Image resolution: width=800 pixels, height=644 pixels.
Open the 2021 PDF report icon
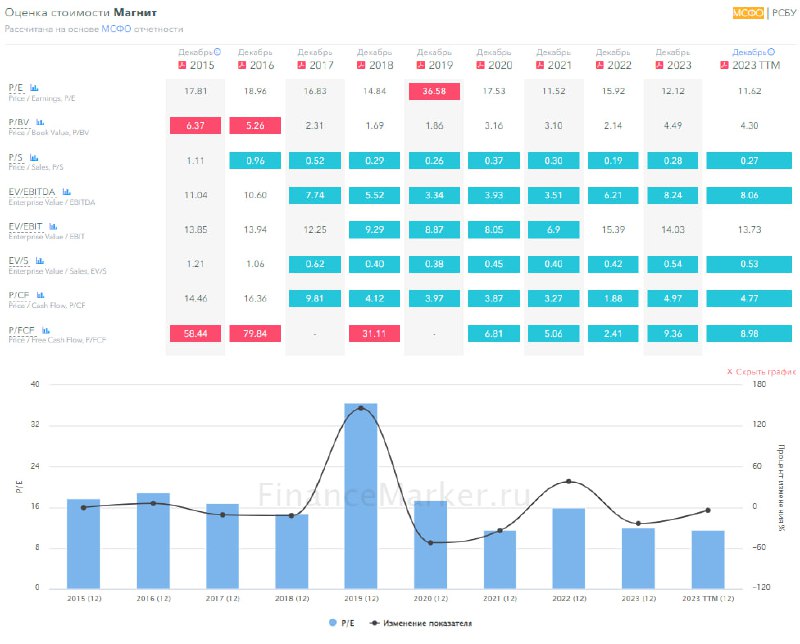click(540, 65)
